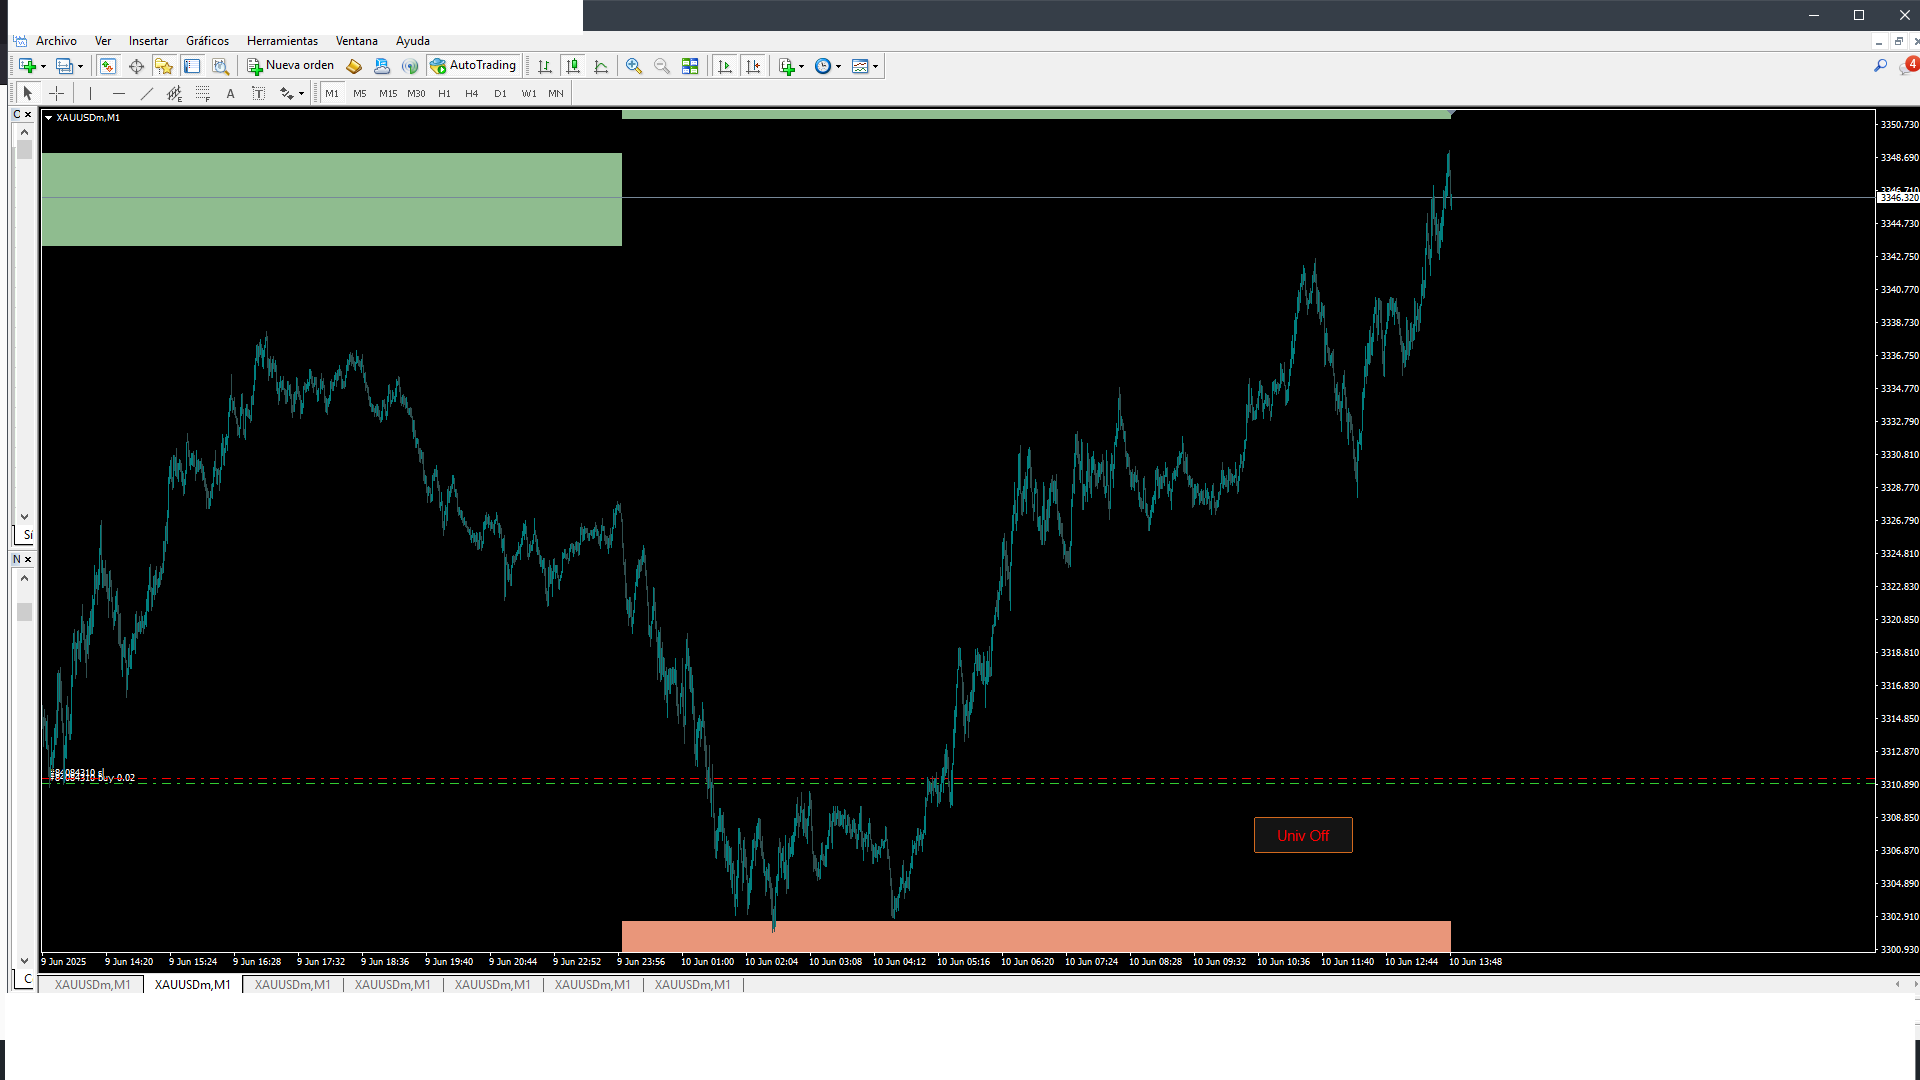Switch to the third XAUUSDm,M1 chart tab
This screenshot has width=1920, height=1080.
[x=292, y=985]
